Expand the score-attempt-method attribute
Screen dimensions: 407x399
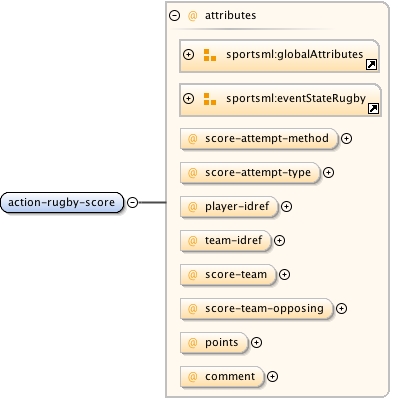347,138
